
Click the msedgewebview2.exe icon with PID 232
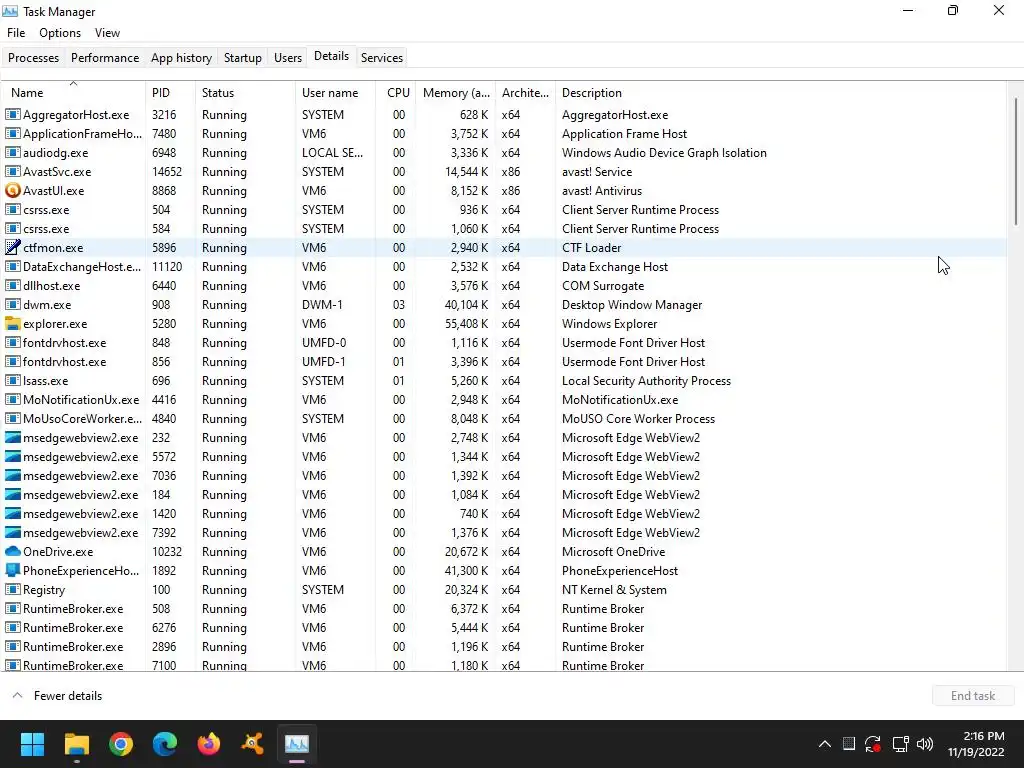[12, 438]
